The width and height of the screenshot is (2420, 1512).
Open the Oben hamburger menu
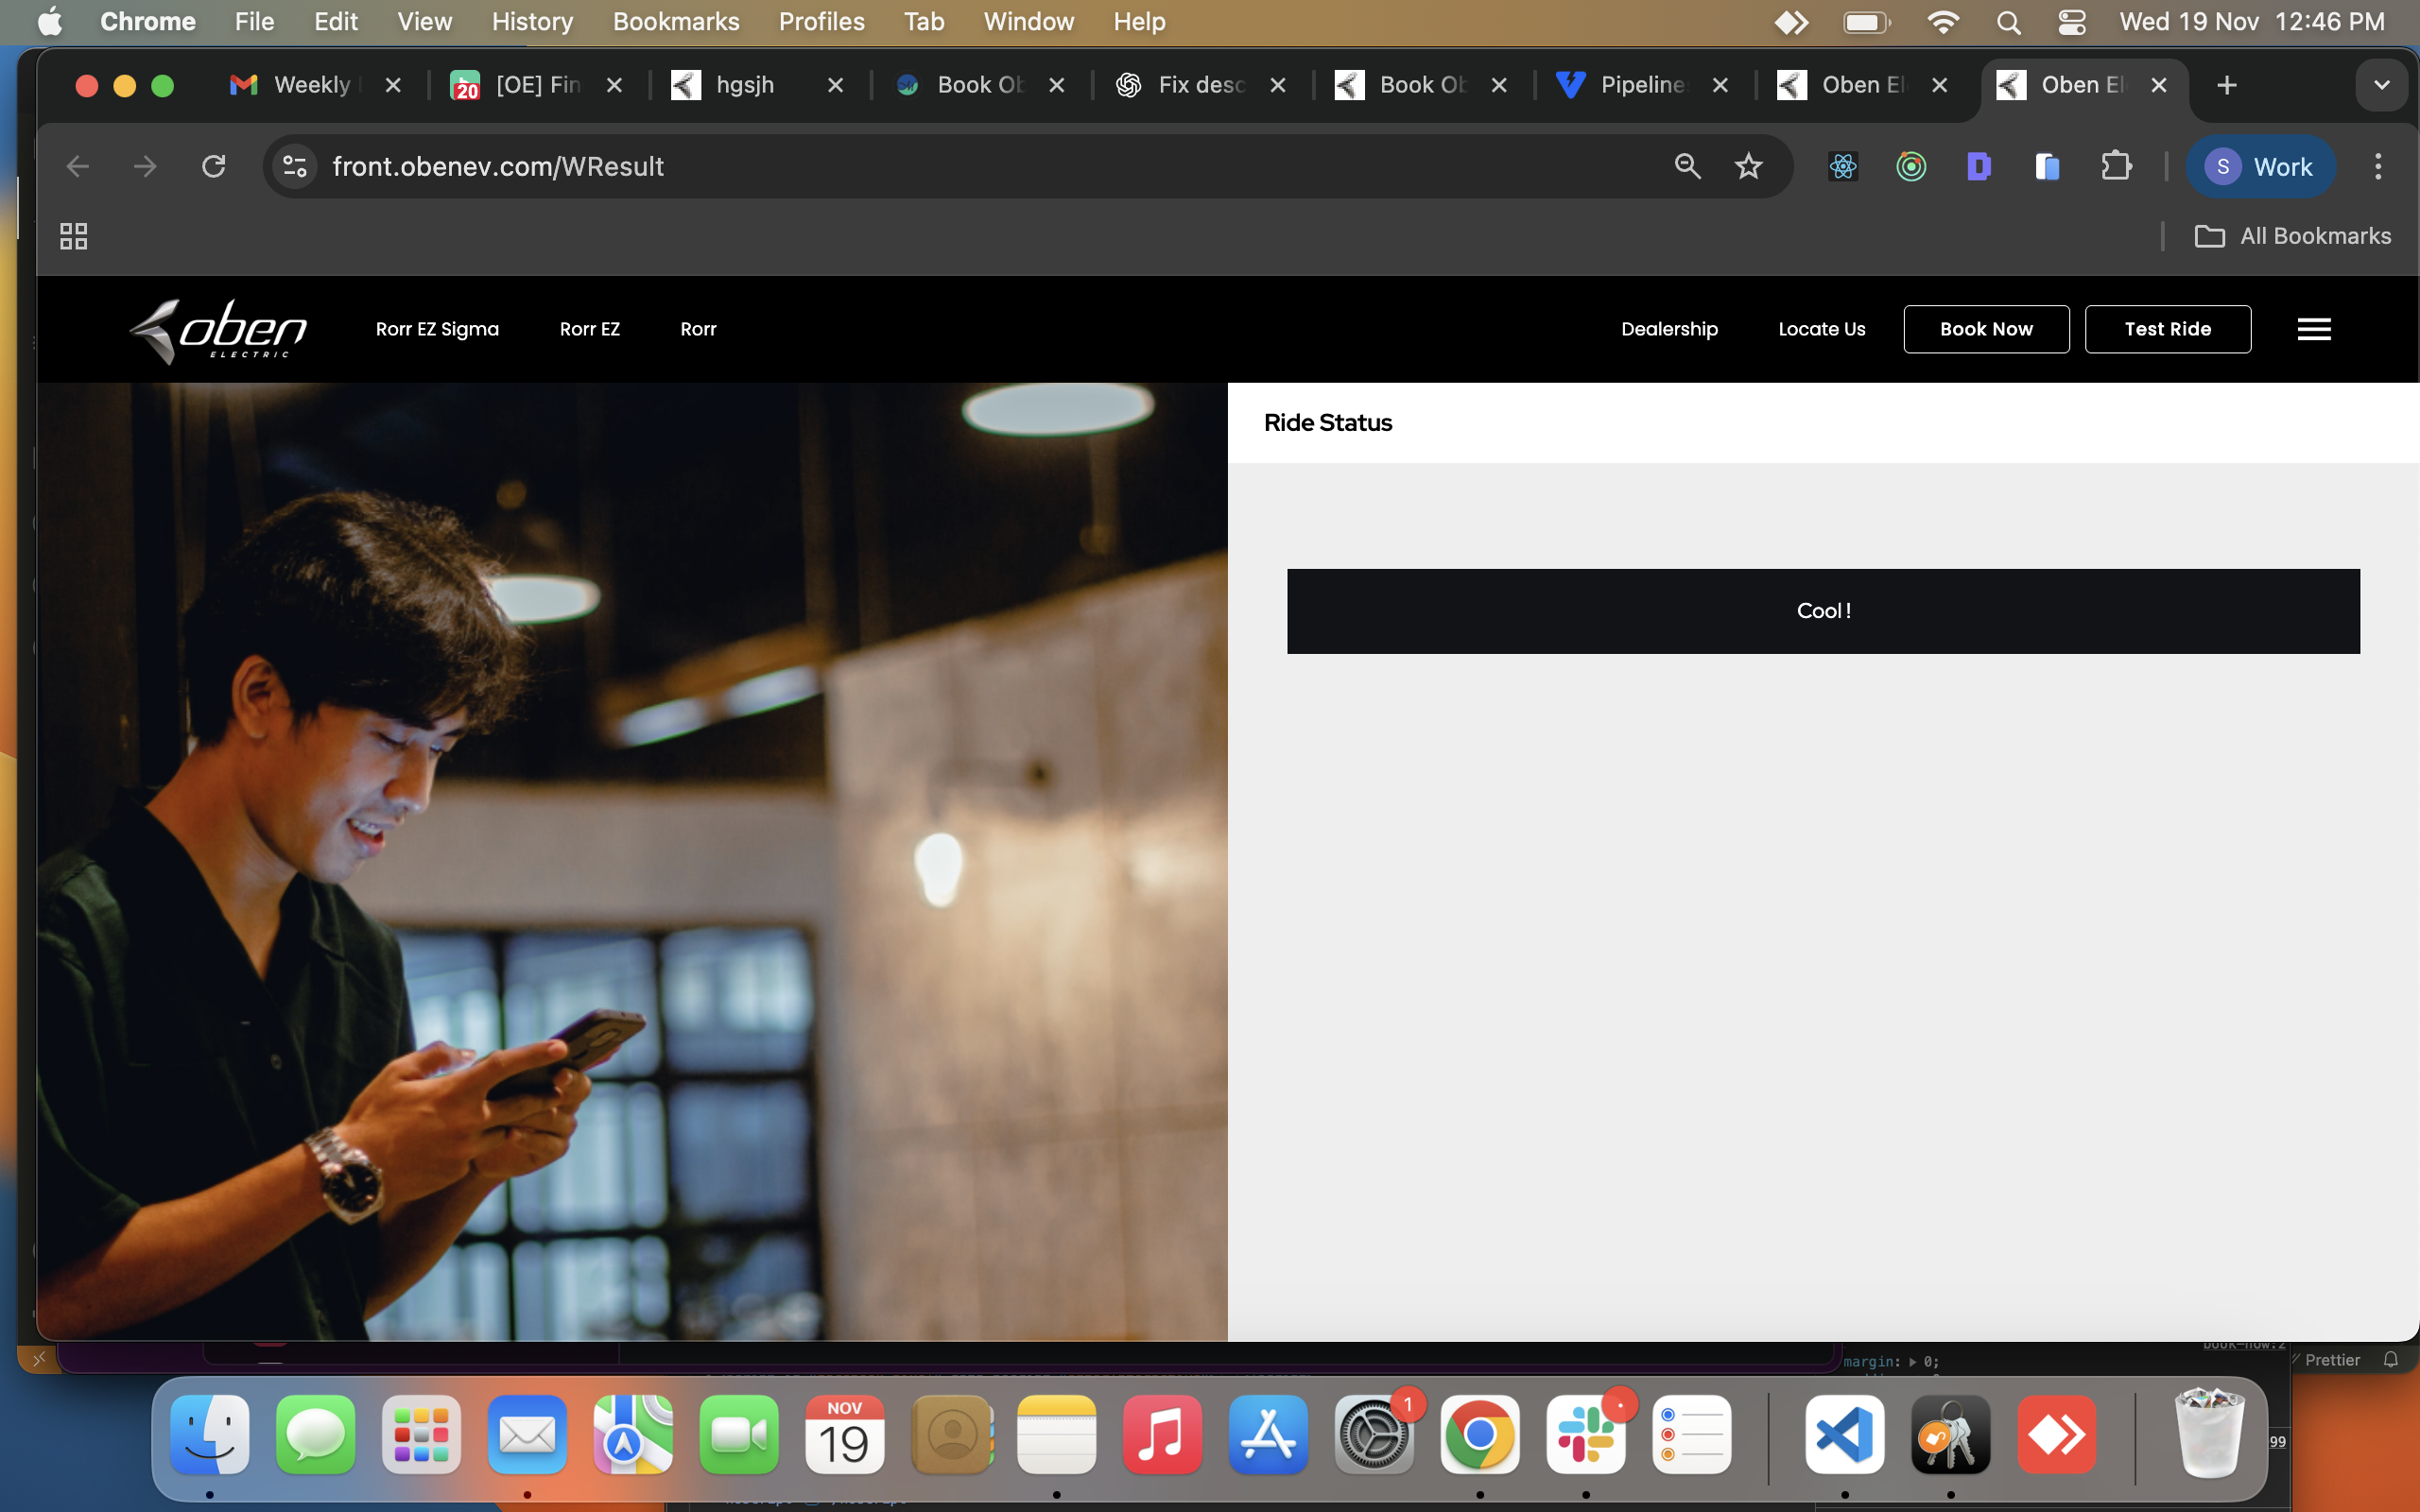pyautogui.click(x=2313, y=329)
